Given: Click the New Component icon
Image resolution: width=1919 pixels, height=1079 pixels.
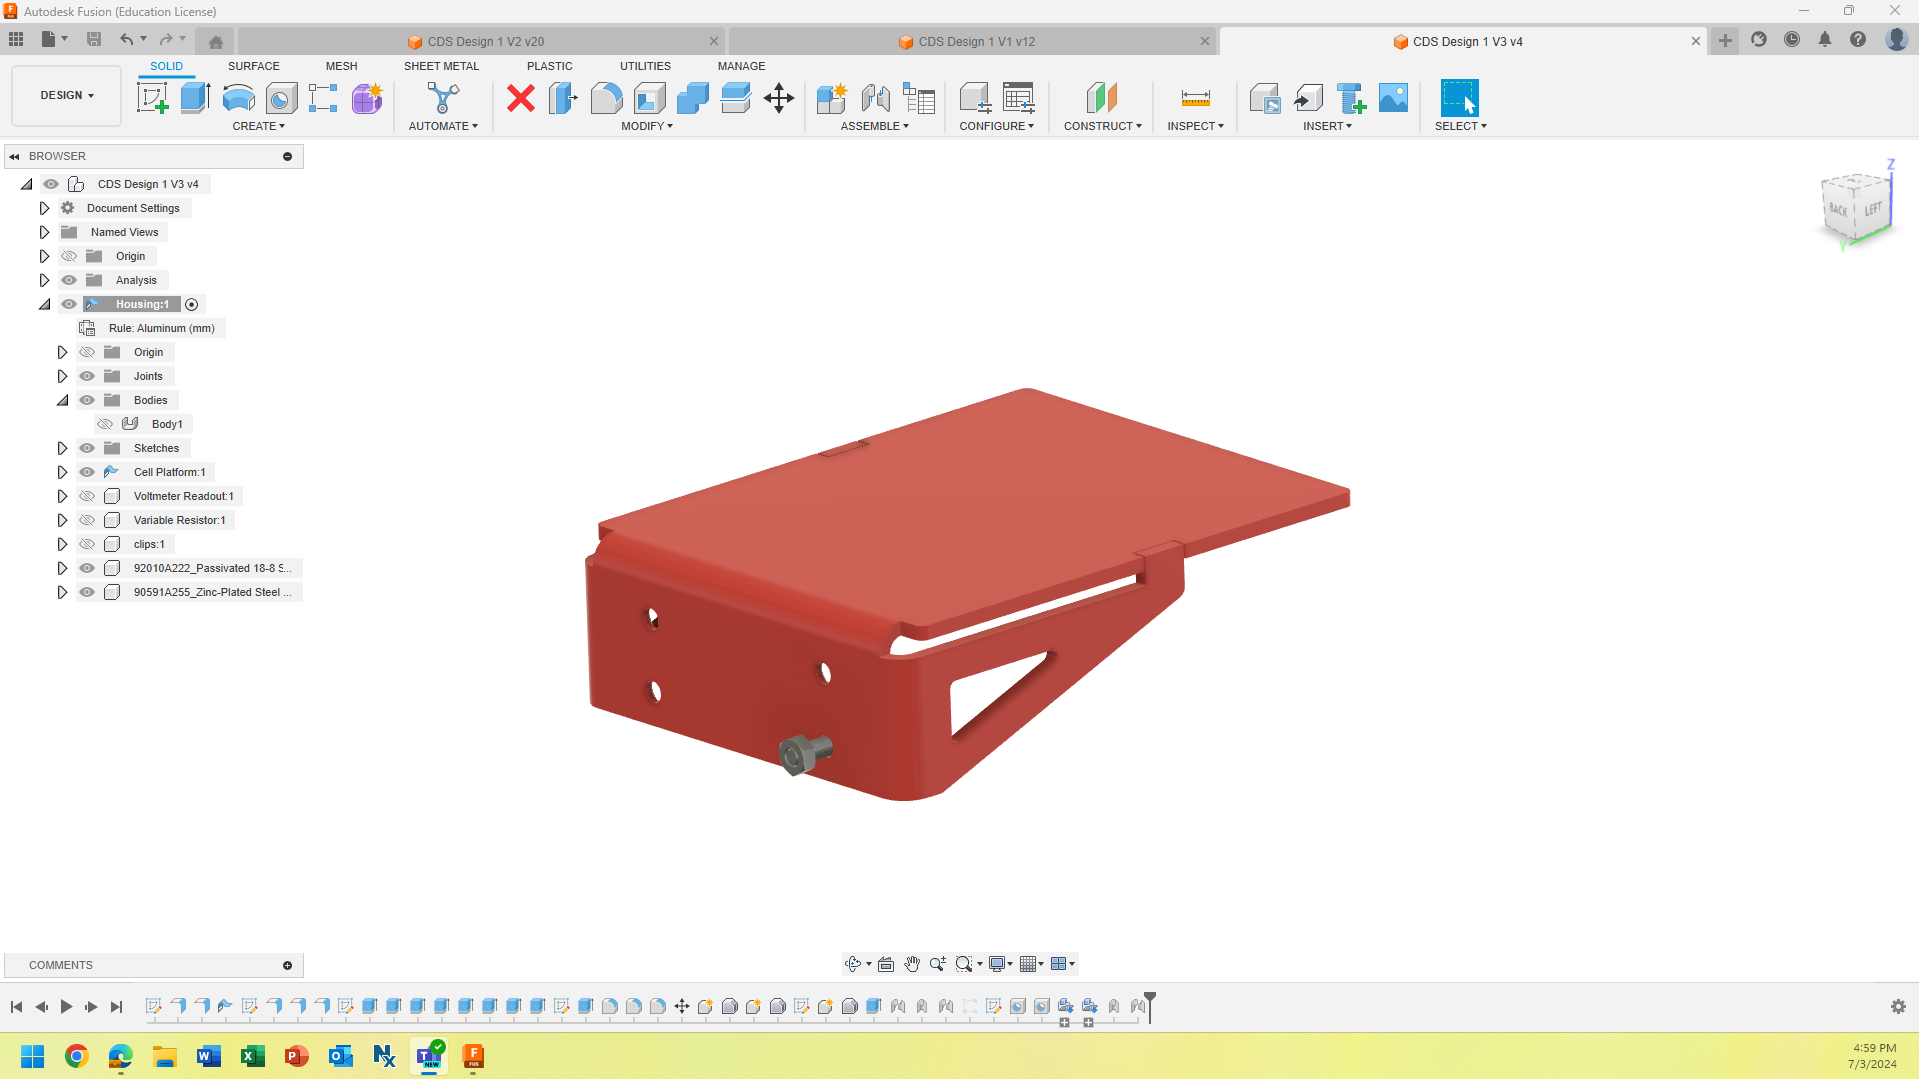Looking at the screenshot, I should pos(832,98).
